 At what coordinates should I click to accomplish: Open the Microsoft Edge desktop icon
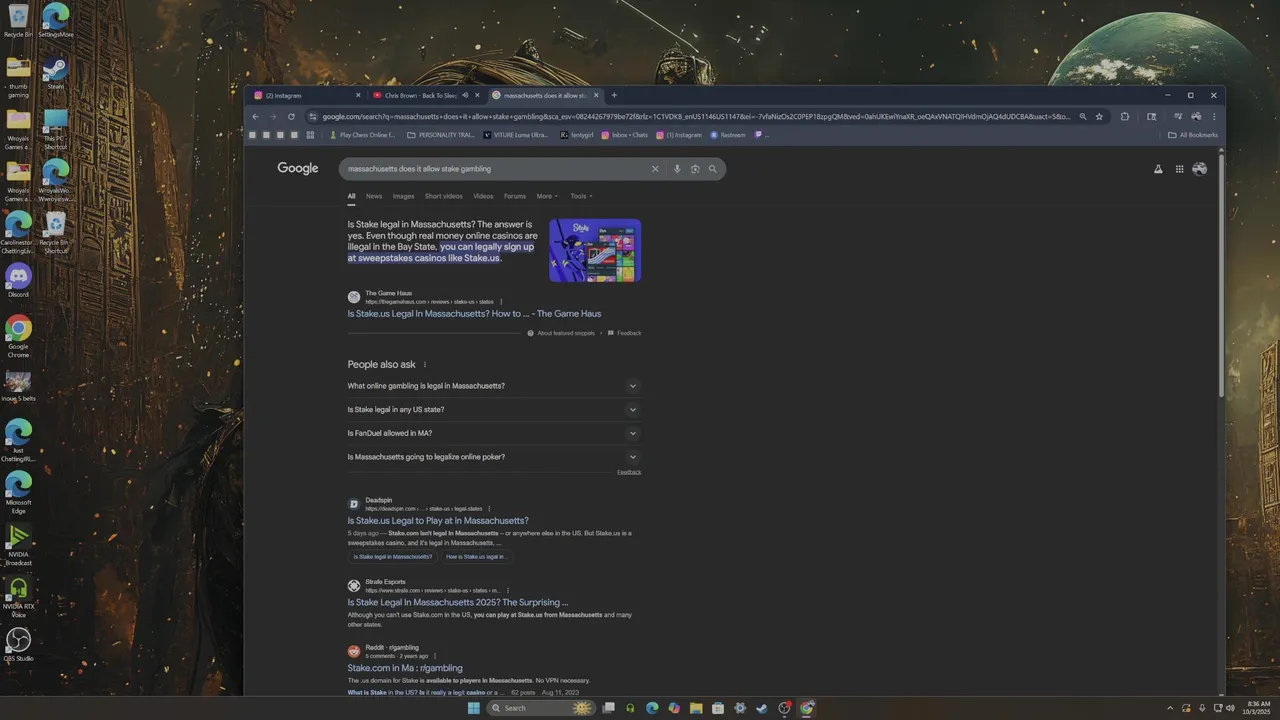[18, 493]
